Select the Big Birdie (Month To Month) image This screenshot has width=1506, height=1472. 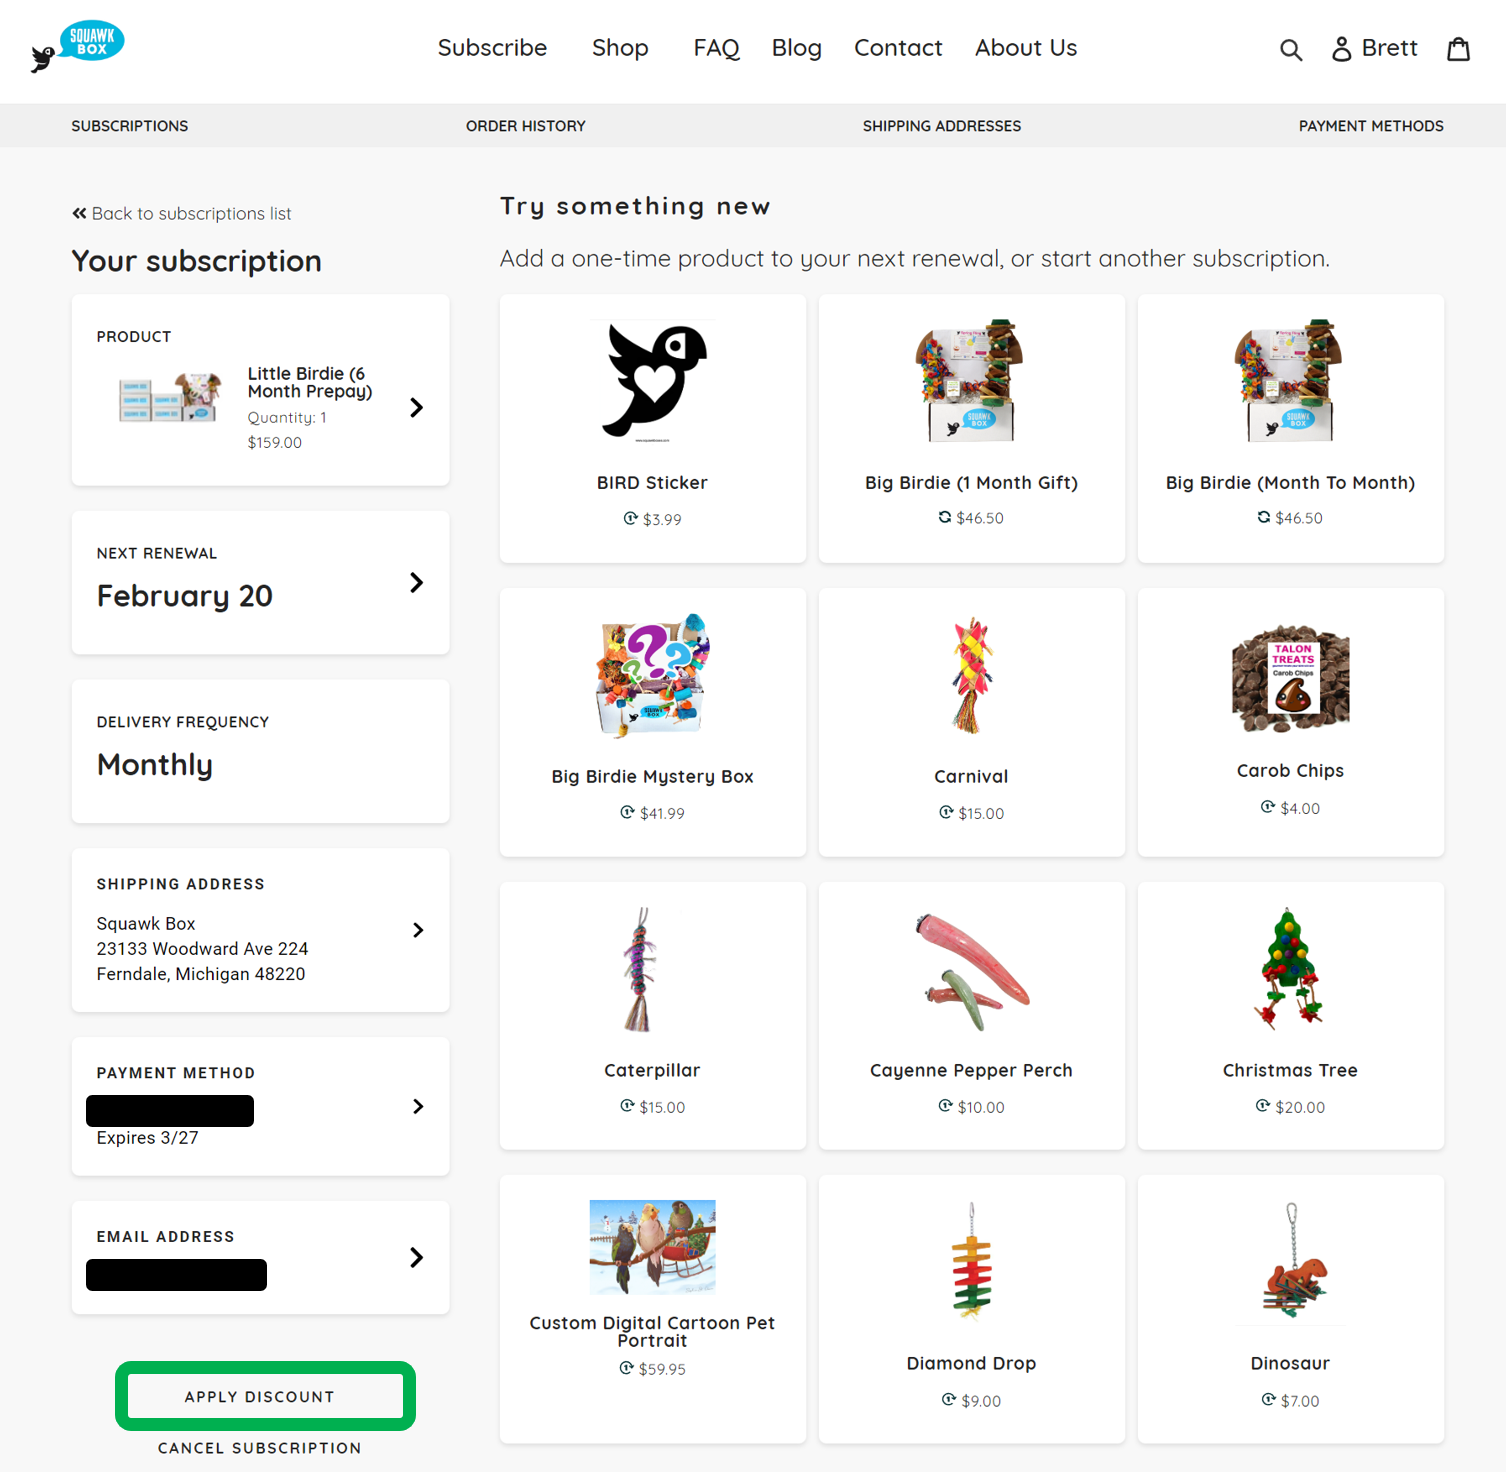click(1290, 380)
